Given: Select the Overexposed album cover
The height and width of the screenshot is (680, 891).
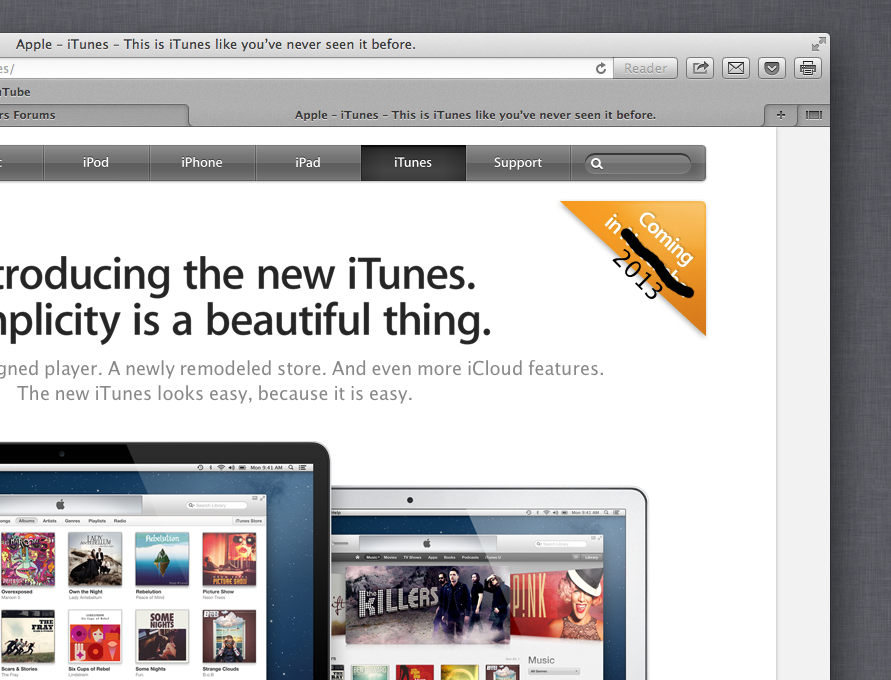Looking at the screenshot, I should click(x=28, y=559).
